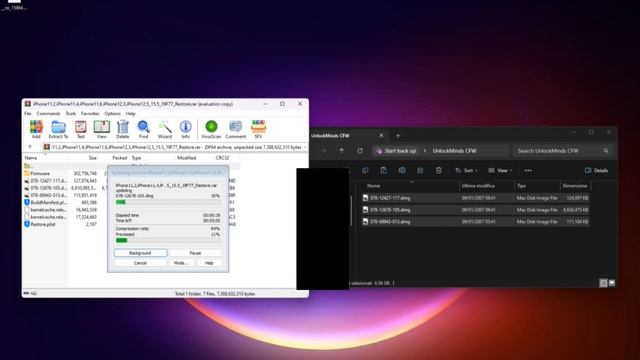Click the Delete trash icon in Explorer
This screenshot has height=360, width=640.
click(439, 170)
